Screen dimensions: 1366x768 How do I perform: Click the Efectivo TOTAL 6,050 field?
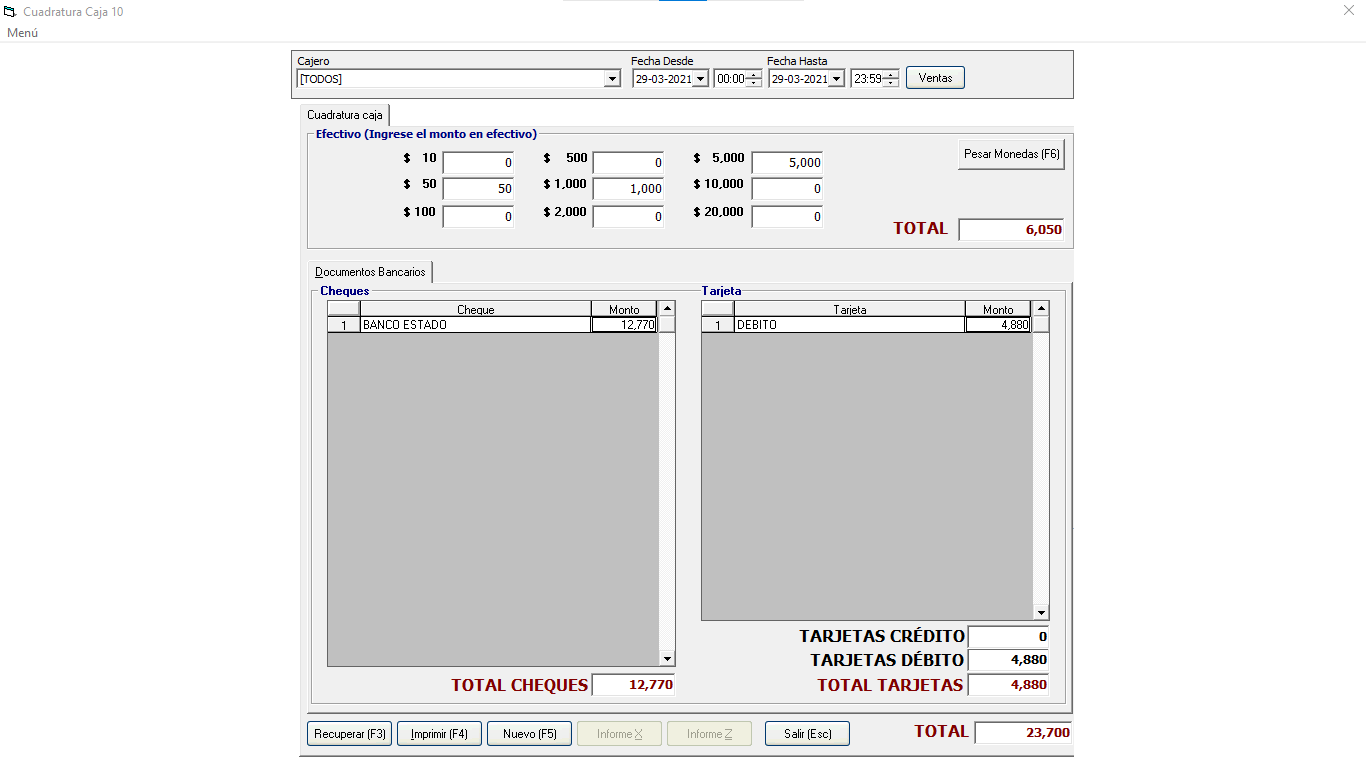(1011, 230)
